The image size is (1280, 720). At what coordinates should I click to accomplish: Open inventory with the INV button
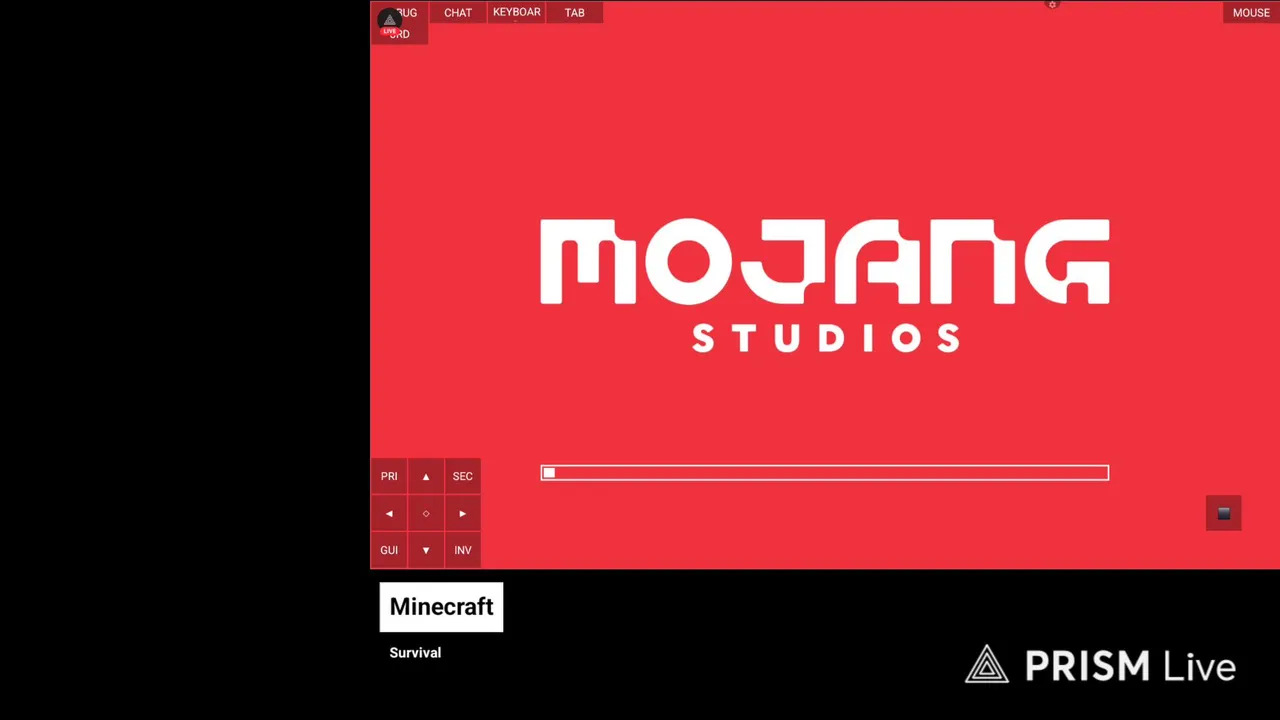pos(462,550)
